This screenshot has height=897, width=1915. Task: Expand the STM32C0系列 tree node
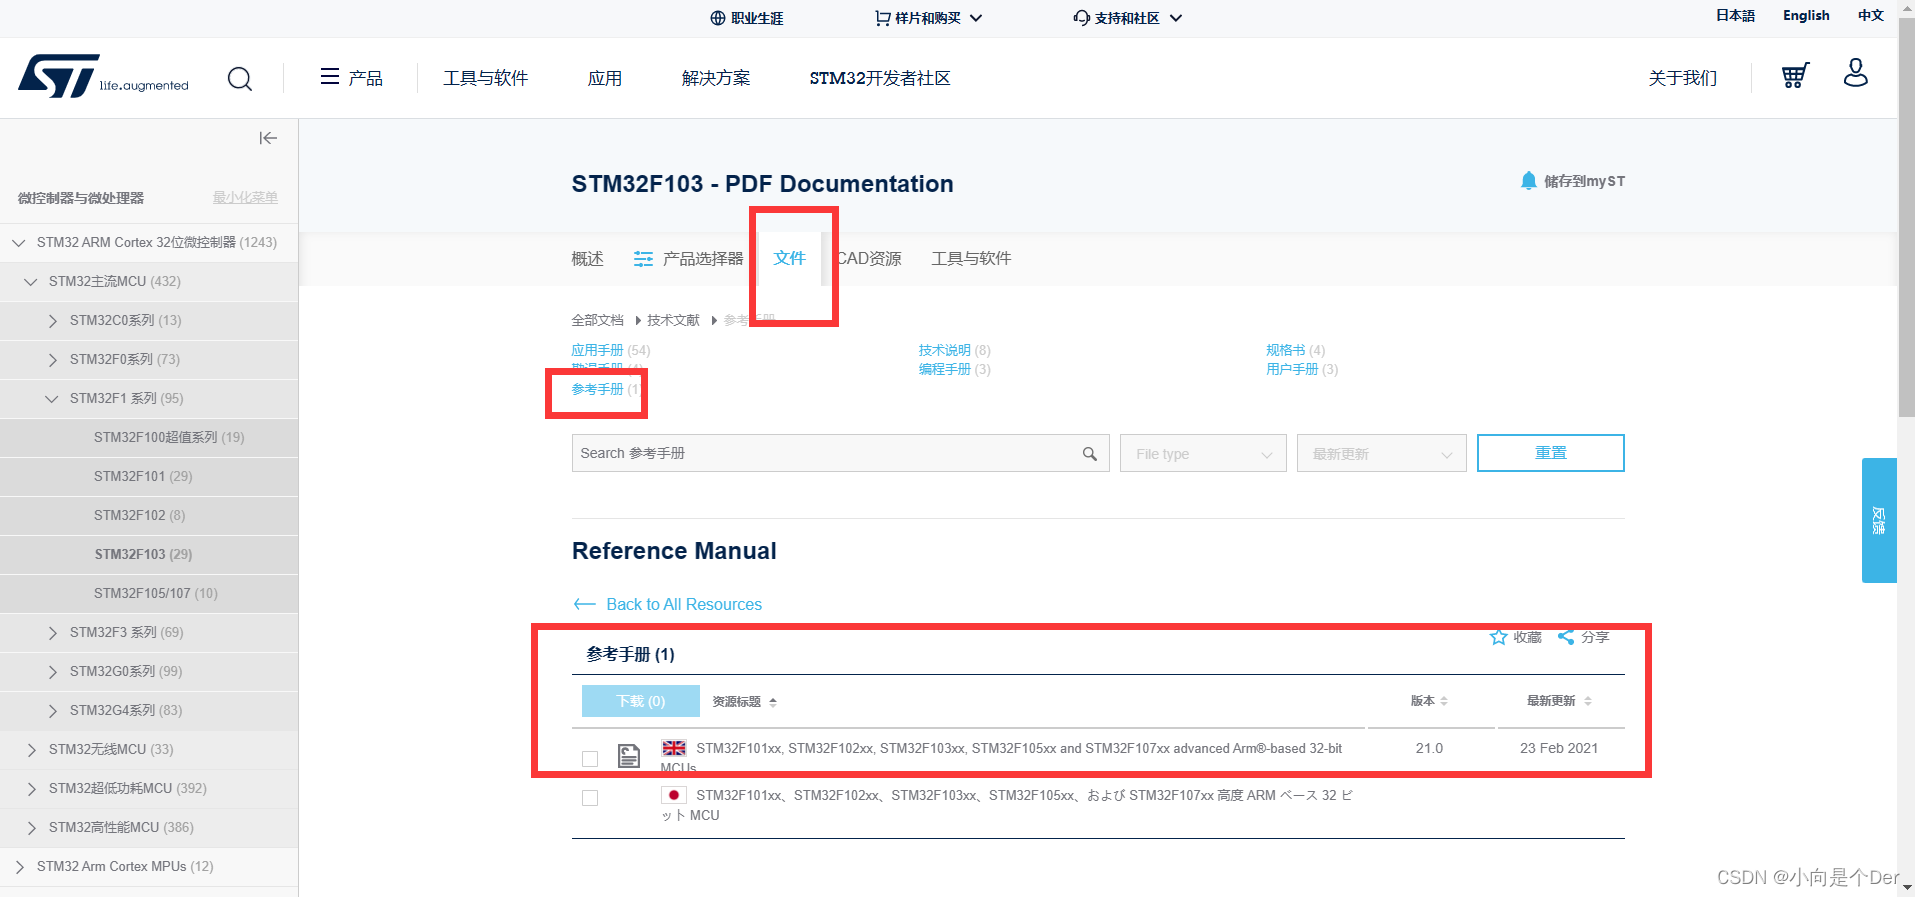53,320
